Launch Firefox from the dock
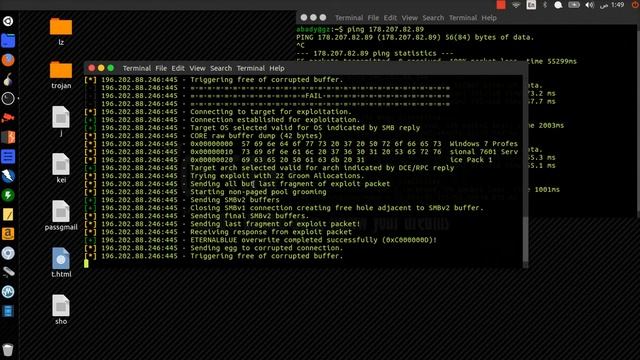The width and height of the screenshot is (640, 360). tap(8, 60)
